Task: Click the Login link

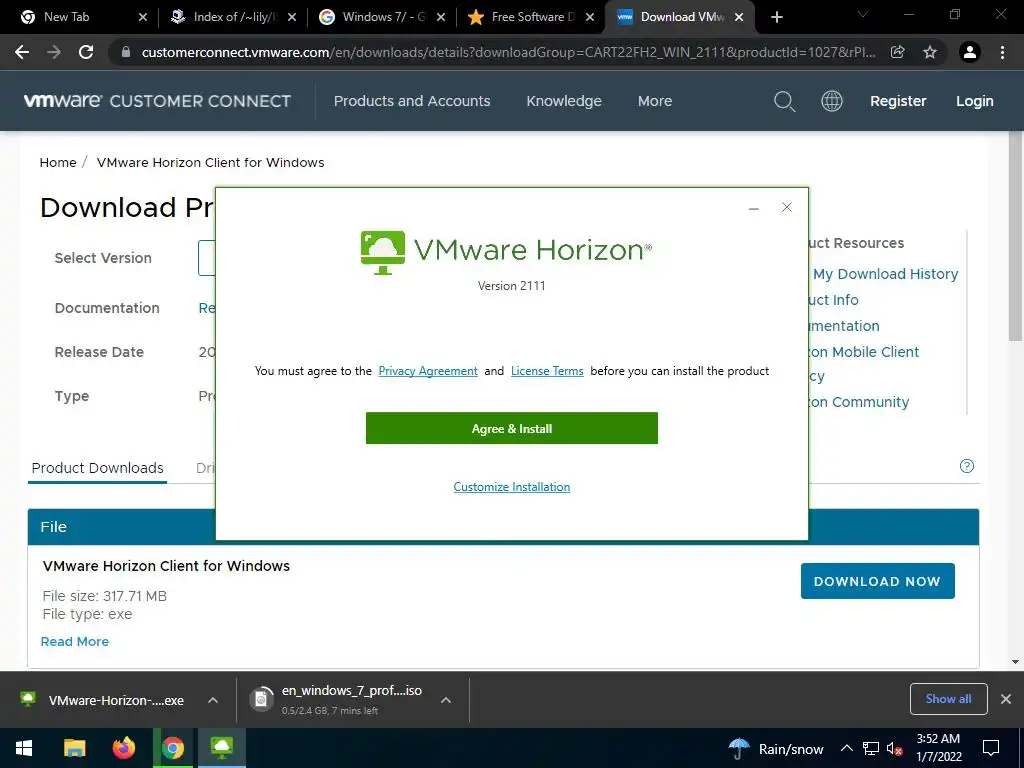Action: click(x=974, y=101)
